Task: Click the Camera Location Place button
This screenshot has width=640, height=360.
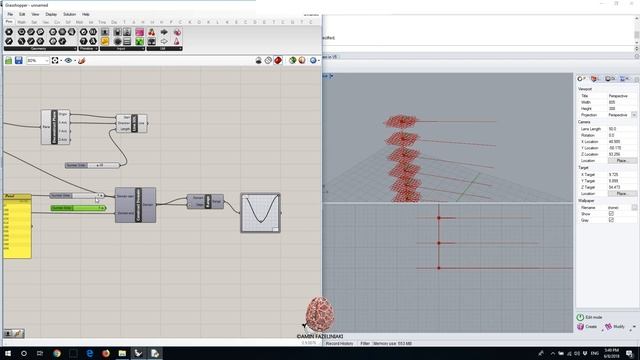Action: 622,161
